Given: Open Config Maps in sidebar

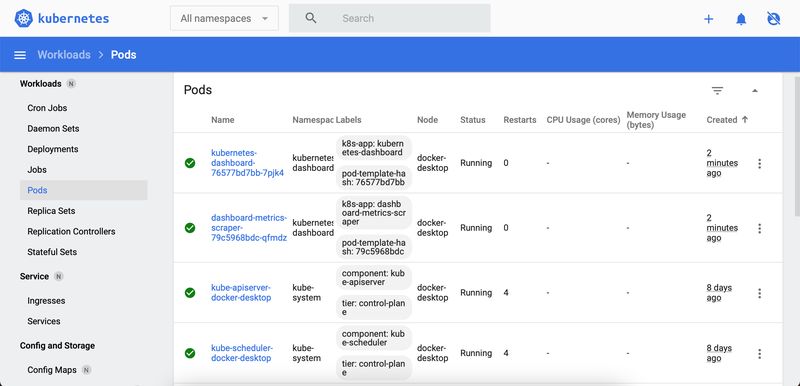Looking at the screenshot, I should pyautogui.click(x=52, y=370).
